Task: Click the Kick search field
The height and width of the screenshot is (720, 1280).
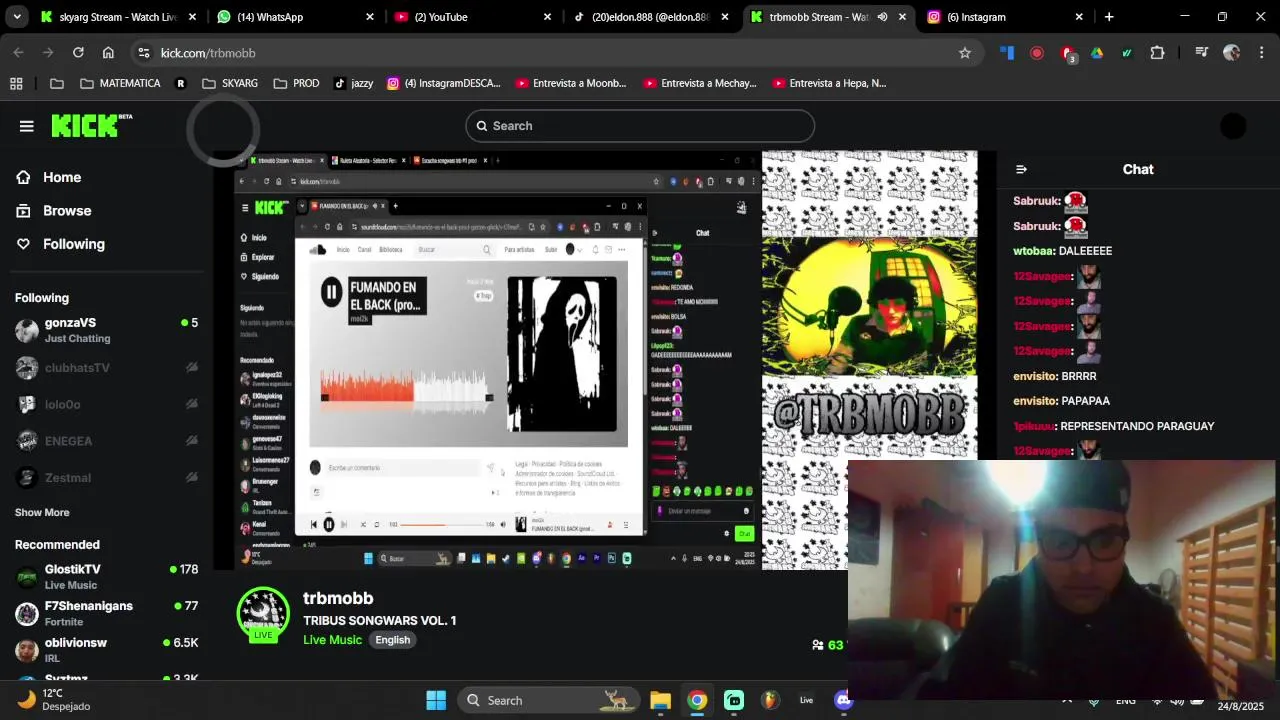Action: click(x=640, y=126)
